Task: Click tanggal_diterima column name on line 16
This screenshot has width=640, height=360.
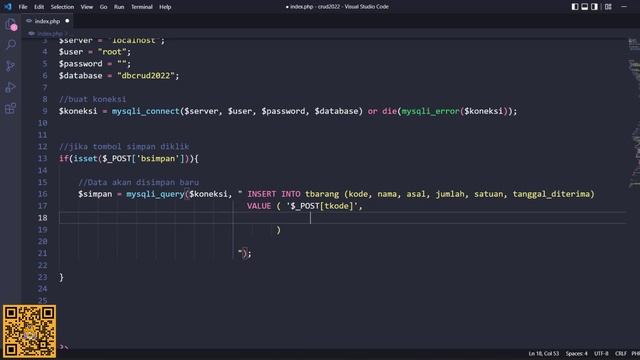Action: [551, 194]
